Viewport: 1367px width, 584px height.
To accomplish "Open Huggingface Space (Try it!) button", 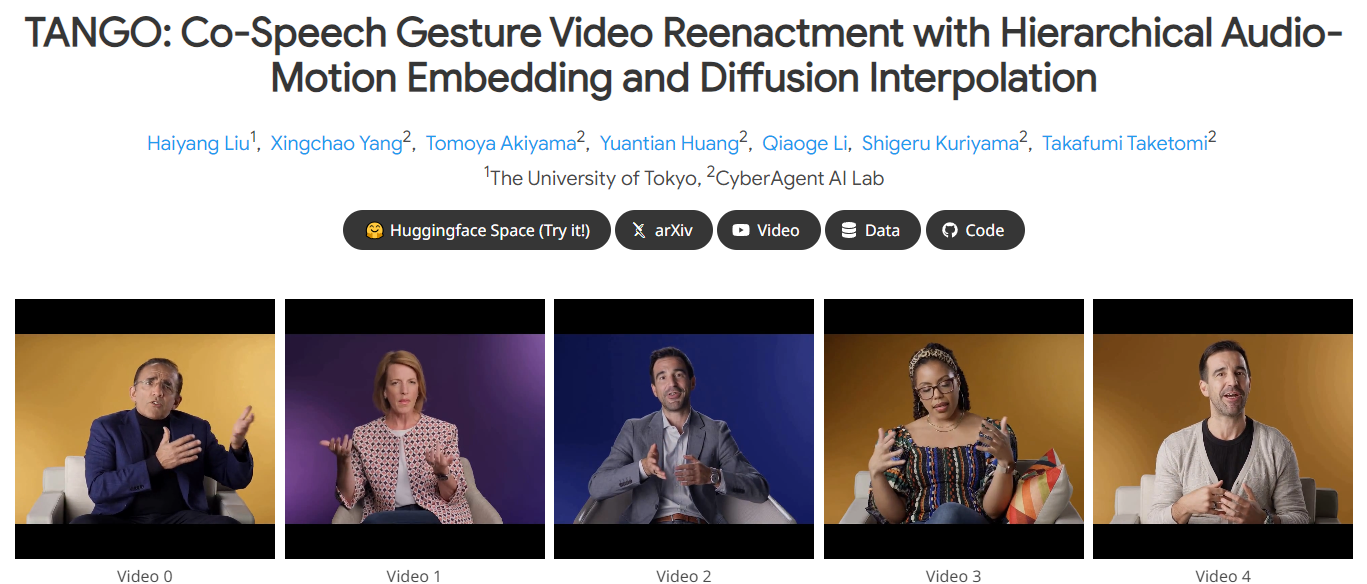I will point(477,230).
